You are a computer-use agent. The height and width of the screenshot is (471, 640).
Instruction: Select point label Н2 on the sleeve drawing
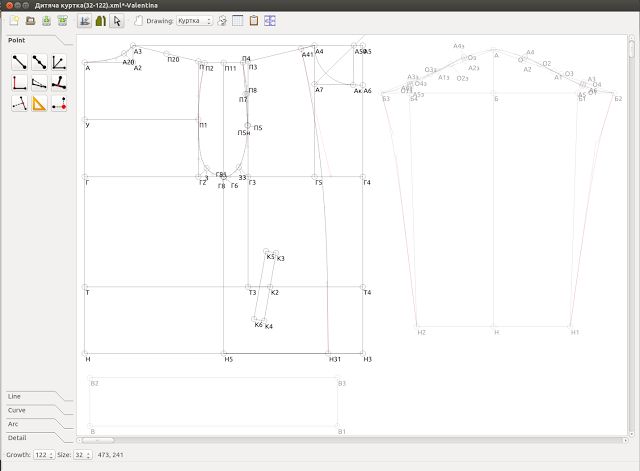tap(422, 333)
